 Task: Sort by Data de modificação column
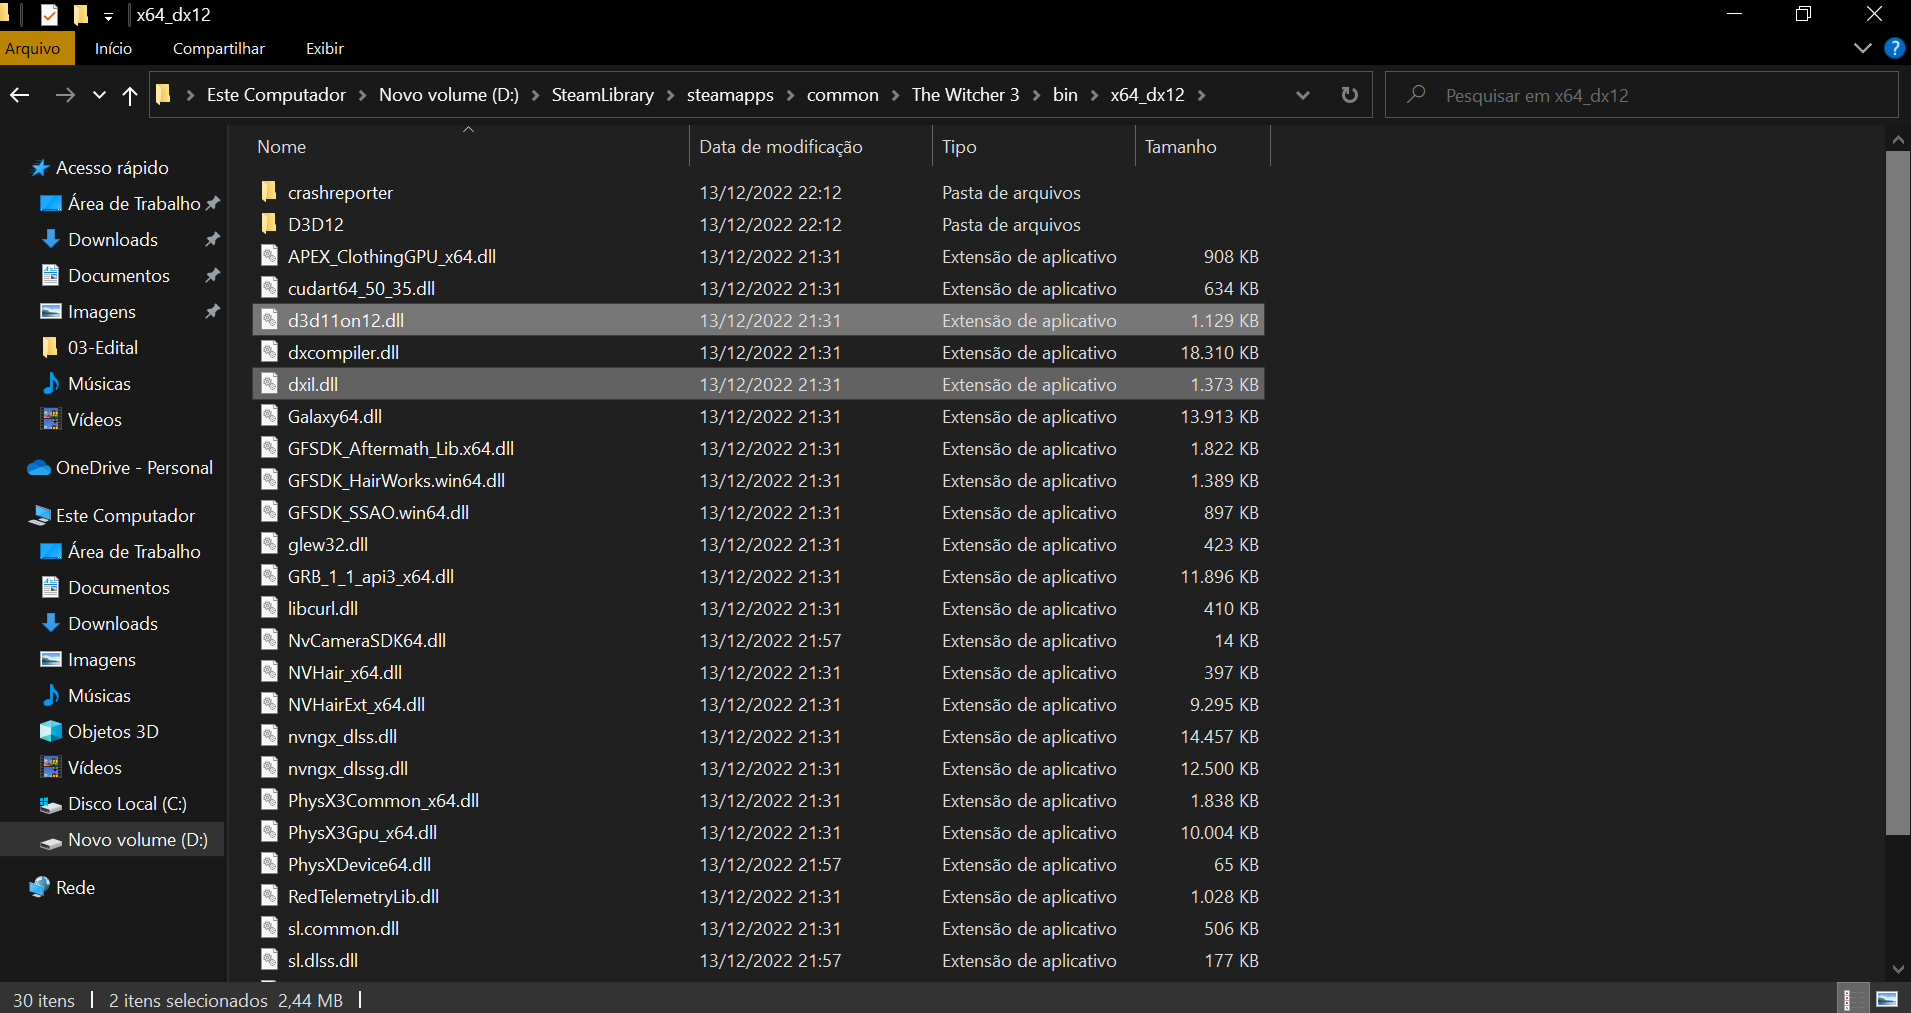[780, 147]
